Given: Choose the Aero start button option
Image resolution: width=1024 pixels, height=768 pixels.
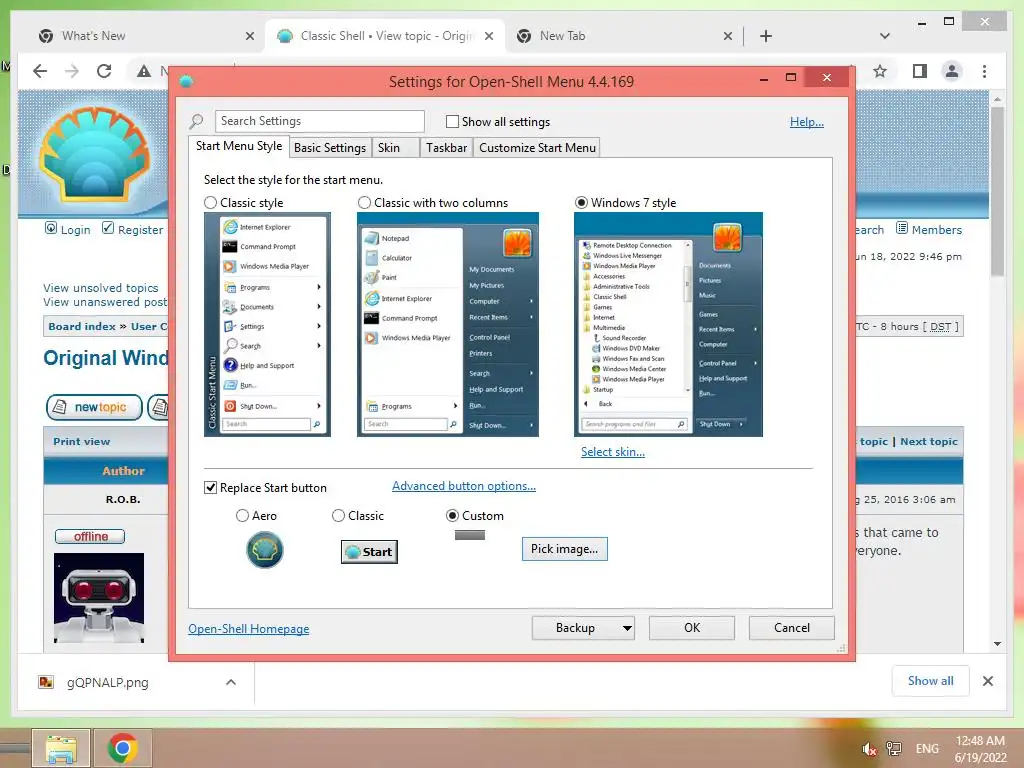Looking at the screenshot, I should pyautogui.click(x=242, y=516).
